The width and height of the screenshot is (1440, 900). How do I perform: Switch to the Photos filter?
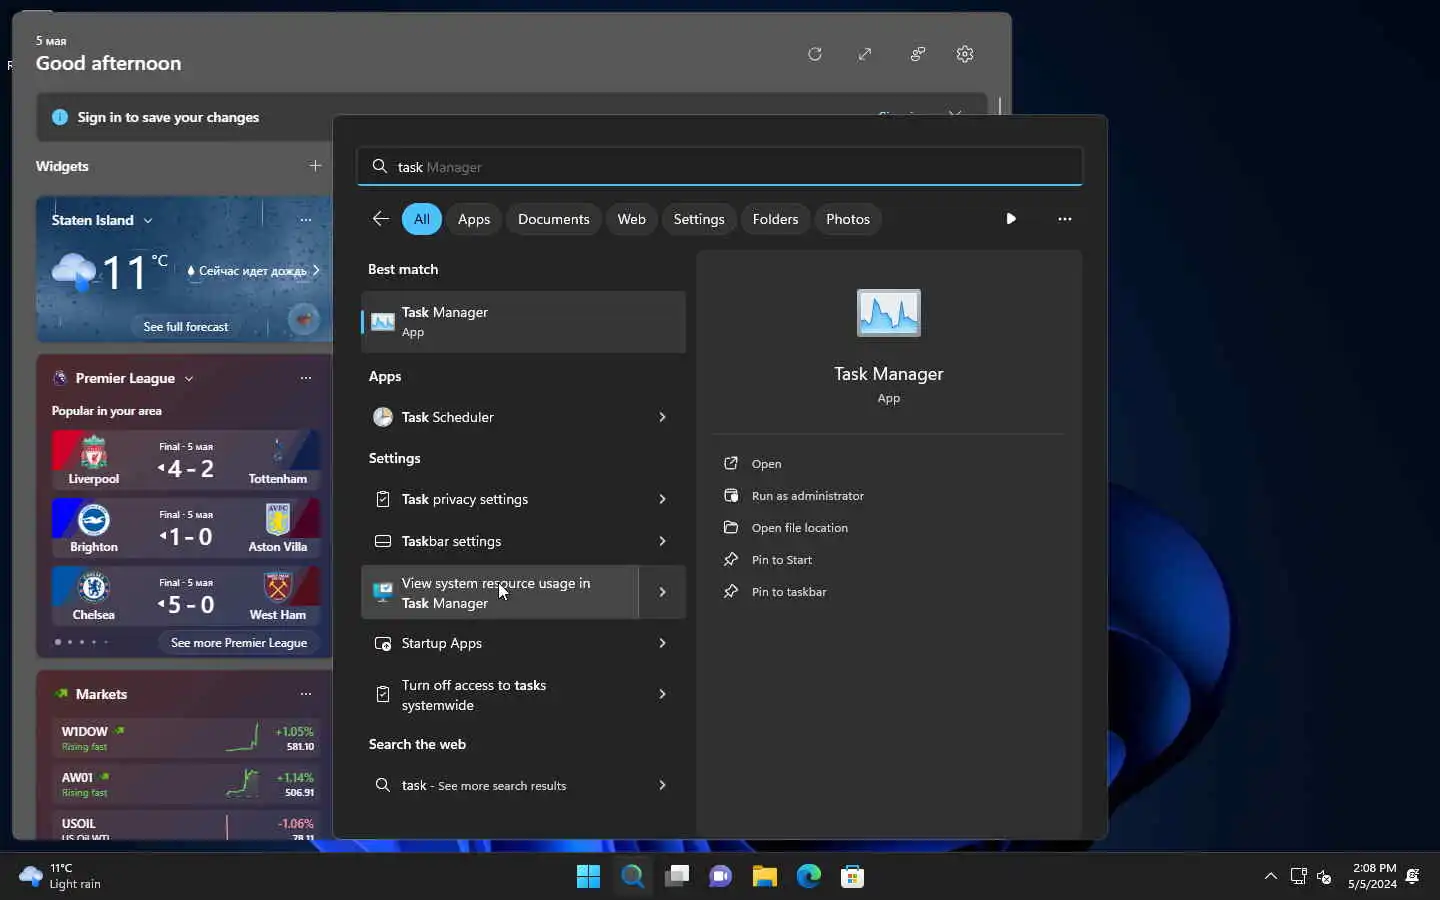(x=848, y=219)
